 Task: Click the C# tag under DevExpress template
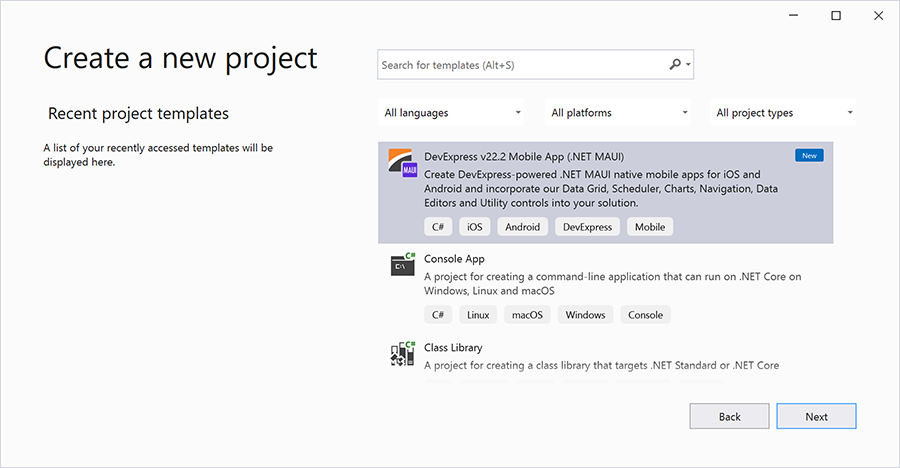pyautogui.click(x=438, y=227)
